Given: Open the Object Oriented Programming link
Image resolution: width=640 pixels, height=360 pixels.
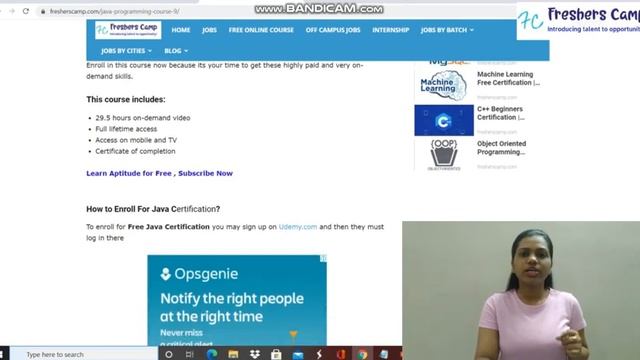Looking at the screenshot, I should (x=501, y=148).
